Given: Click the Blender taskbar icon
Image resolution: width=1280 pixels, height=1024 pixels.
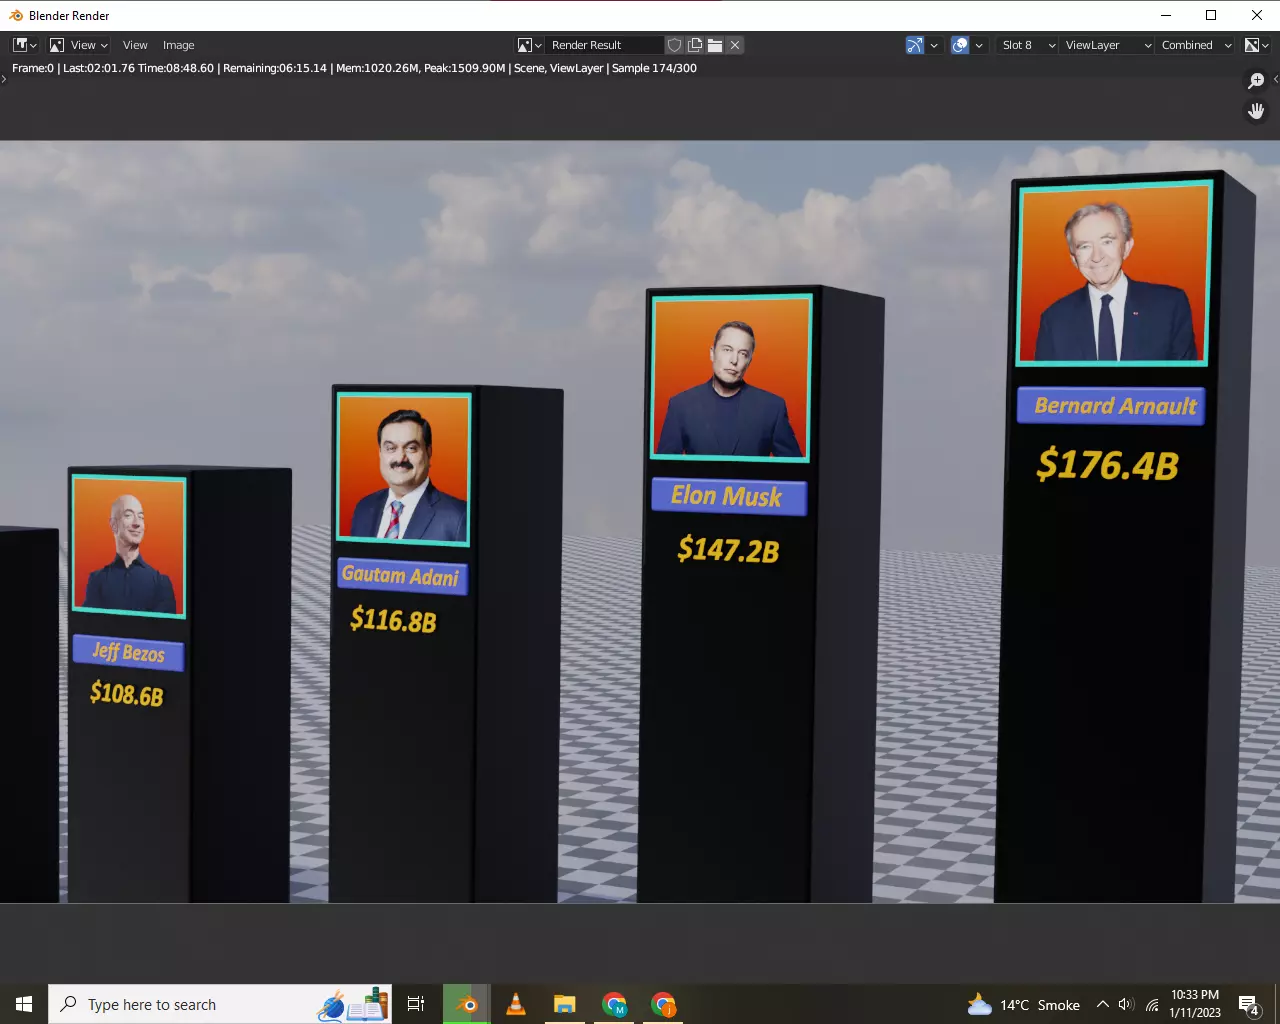Looking at the screenshot, I should pyautogui.click(x=467, y=1004).
